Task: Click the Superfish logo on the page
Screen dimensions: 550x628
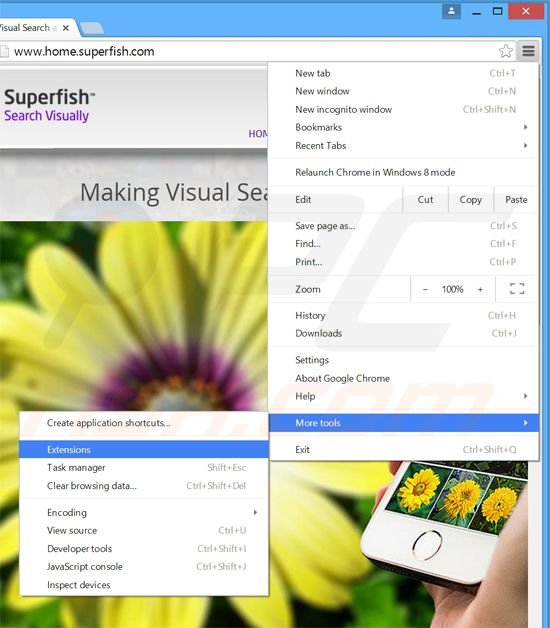Action: [49, 105]
